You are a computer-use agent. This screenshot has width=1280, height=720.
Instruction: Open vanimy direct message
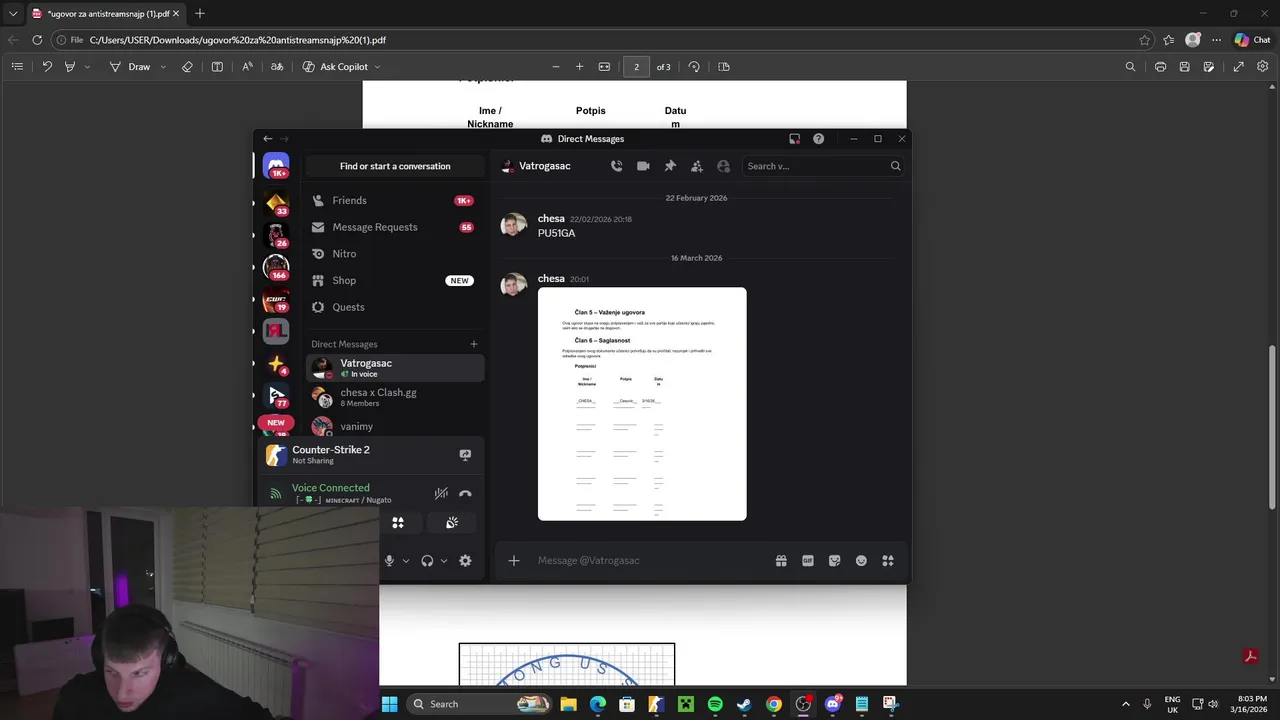pos(394,427)
